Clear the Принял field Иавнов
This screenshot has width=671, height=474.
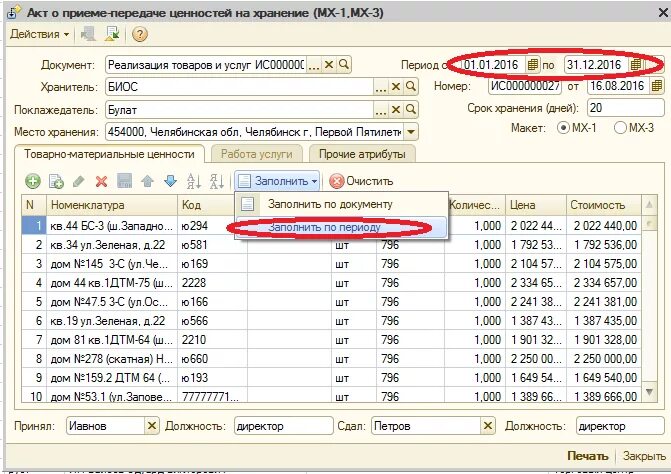click(151, 426)
